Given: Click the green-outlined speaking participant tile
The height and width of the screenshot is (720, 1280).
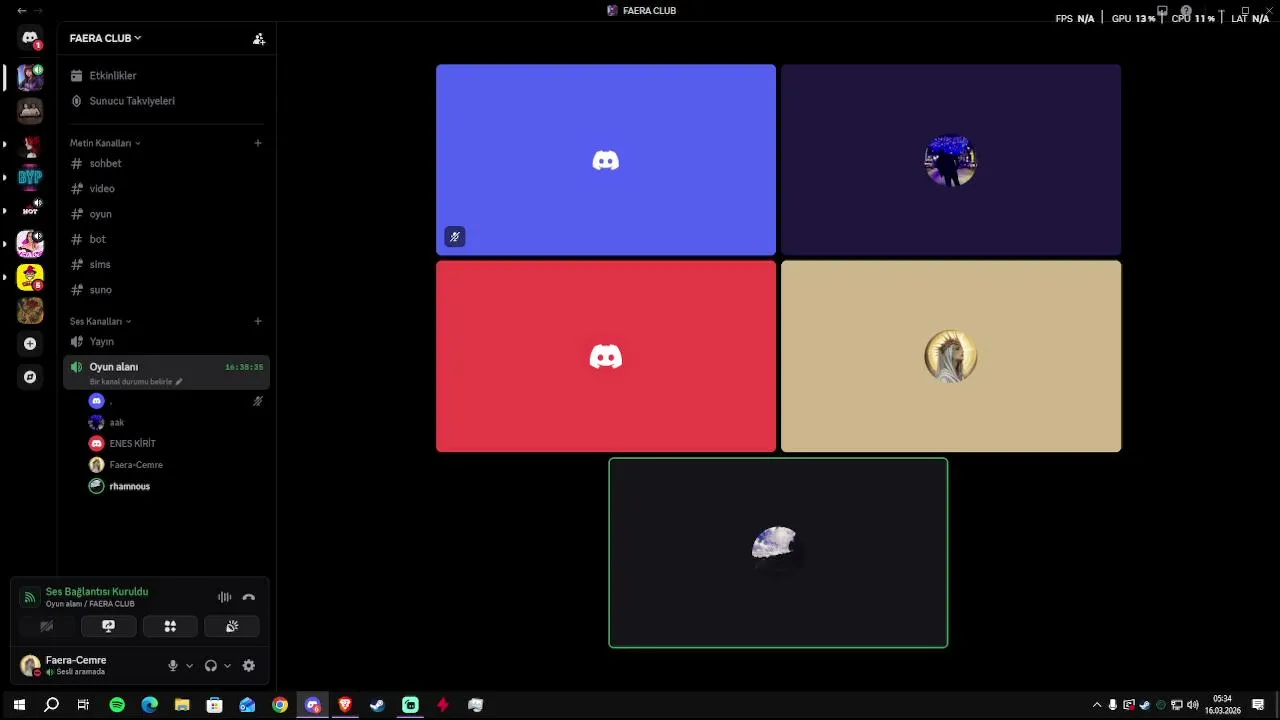Looking at the screenshot, I should [778, 552].
